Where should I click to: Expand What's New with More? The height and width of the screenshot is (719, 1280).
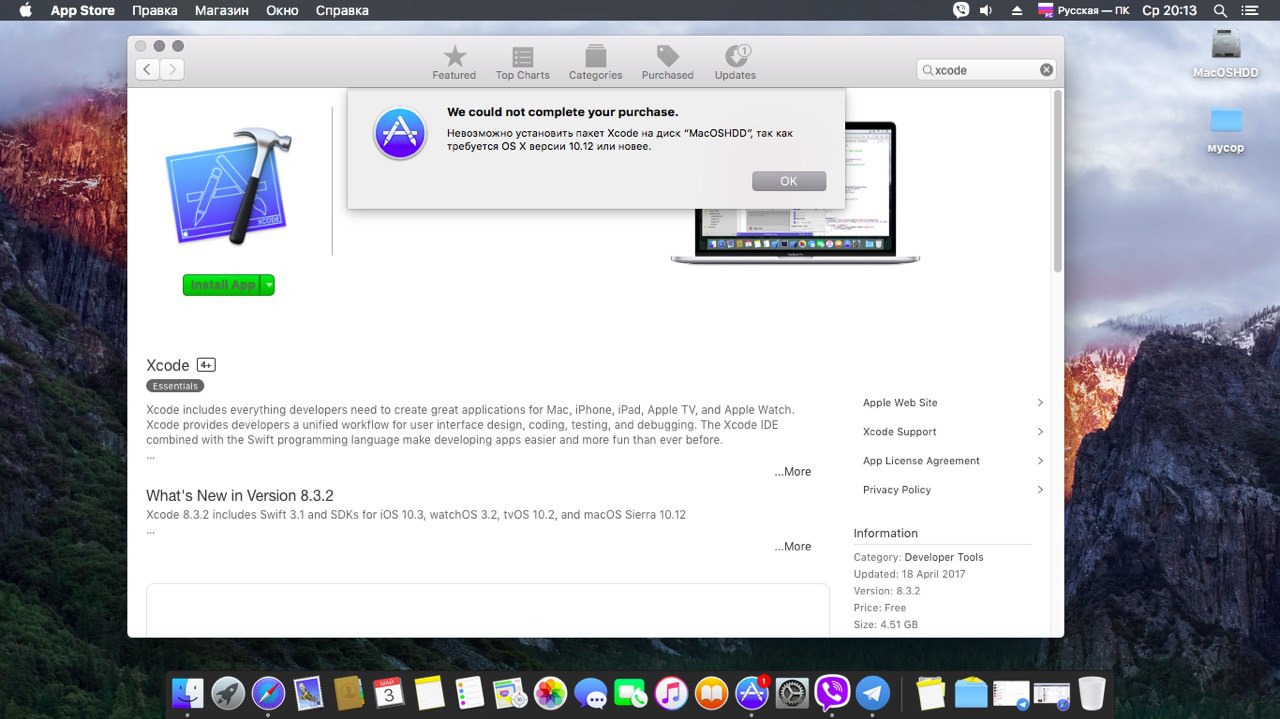tap(793, 547)
